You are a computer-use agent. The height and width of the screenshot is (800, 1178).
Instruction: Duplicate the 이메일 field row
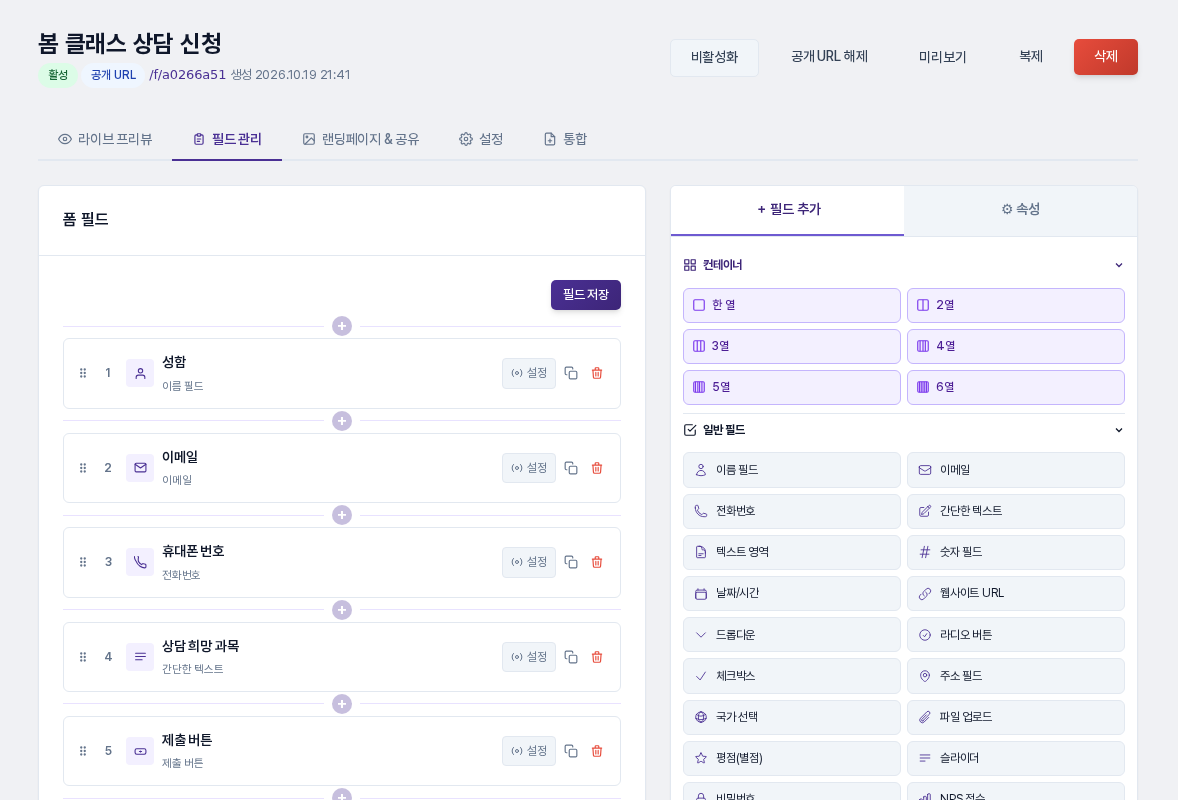[x=571, y=468]
